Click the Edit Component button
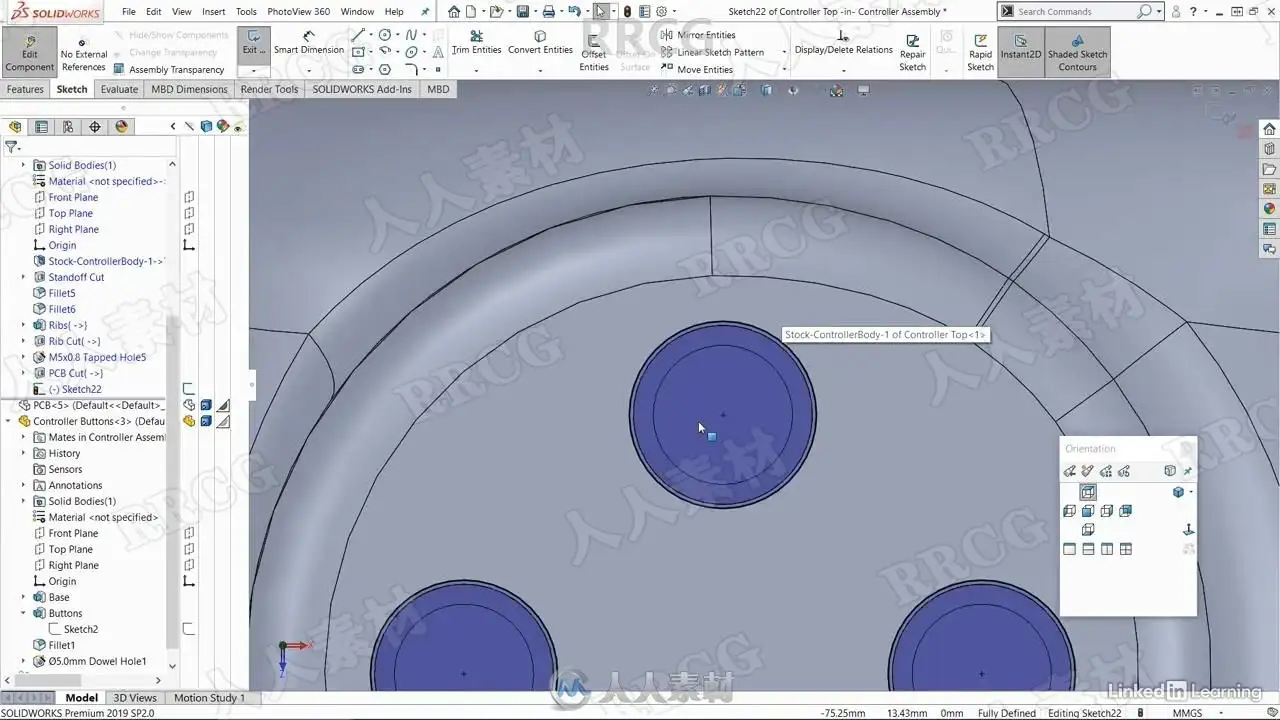Screen dimensions: 1280x720 click(29, 52)
